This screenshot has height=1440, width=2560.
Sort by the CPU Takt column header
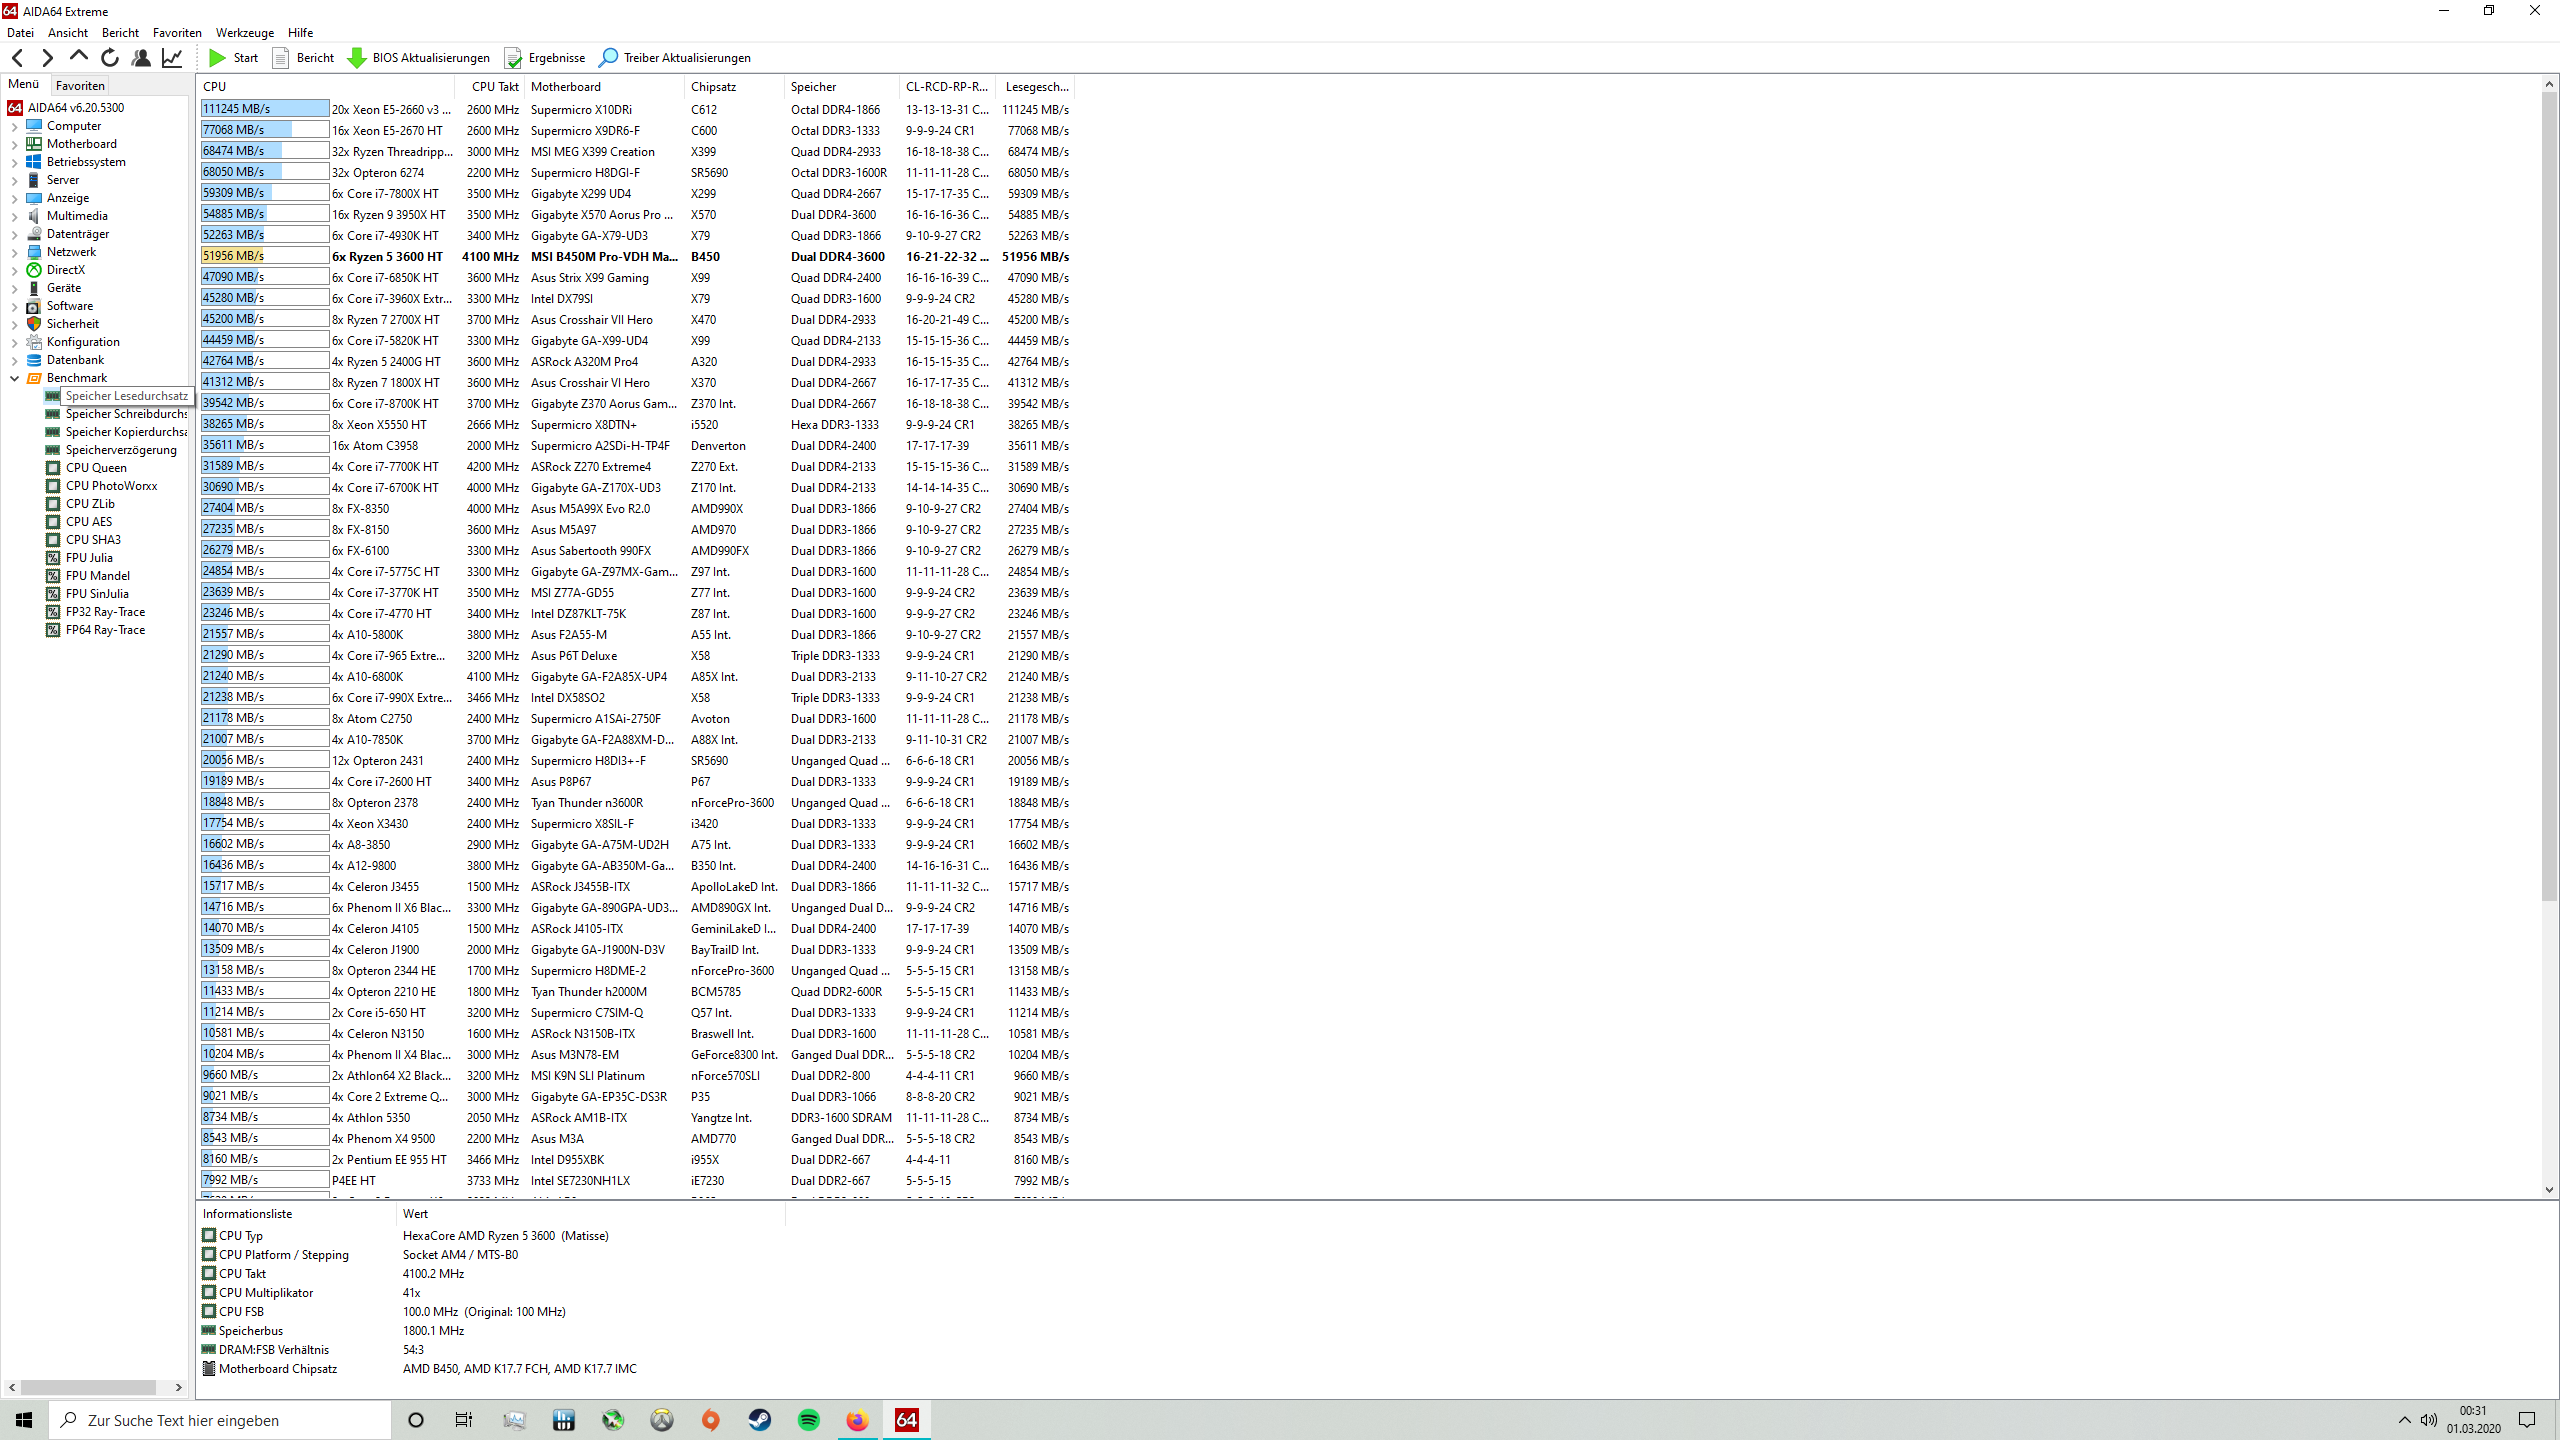[494, 87]
